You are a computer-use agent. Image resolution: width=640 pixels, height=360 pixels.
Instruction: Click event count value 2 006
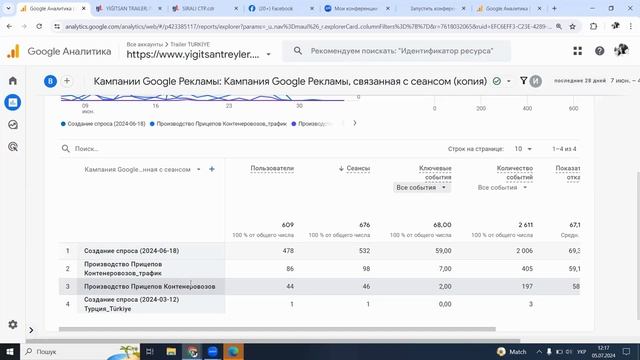(x=524, y=251)
